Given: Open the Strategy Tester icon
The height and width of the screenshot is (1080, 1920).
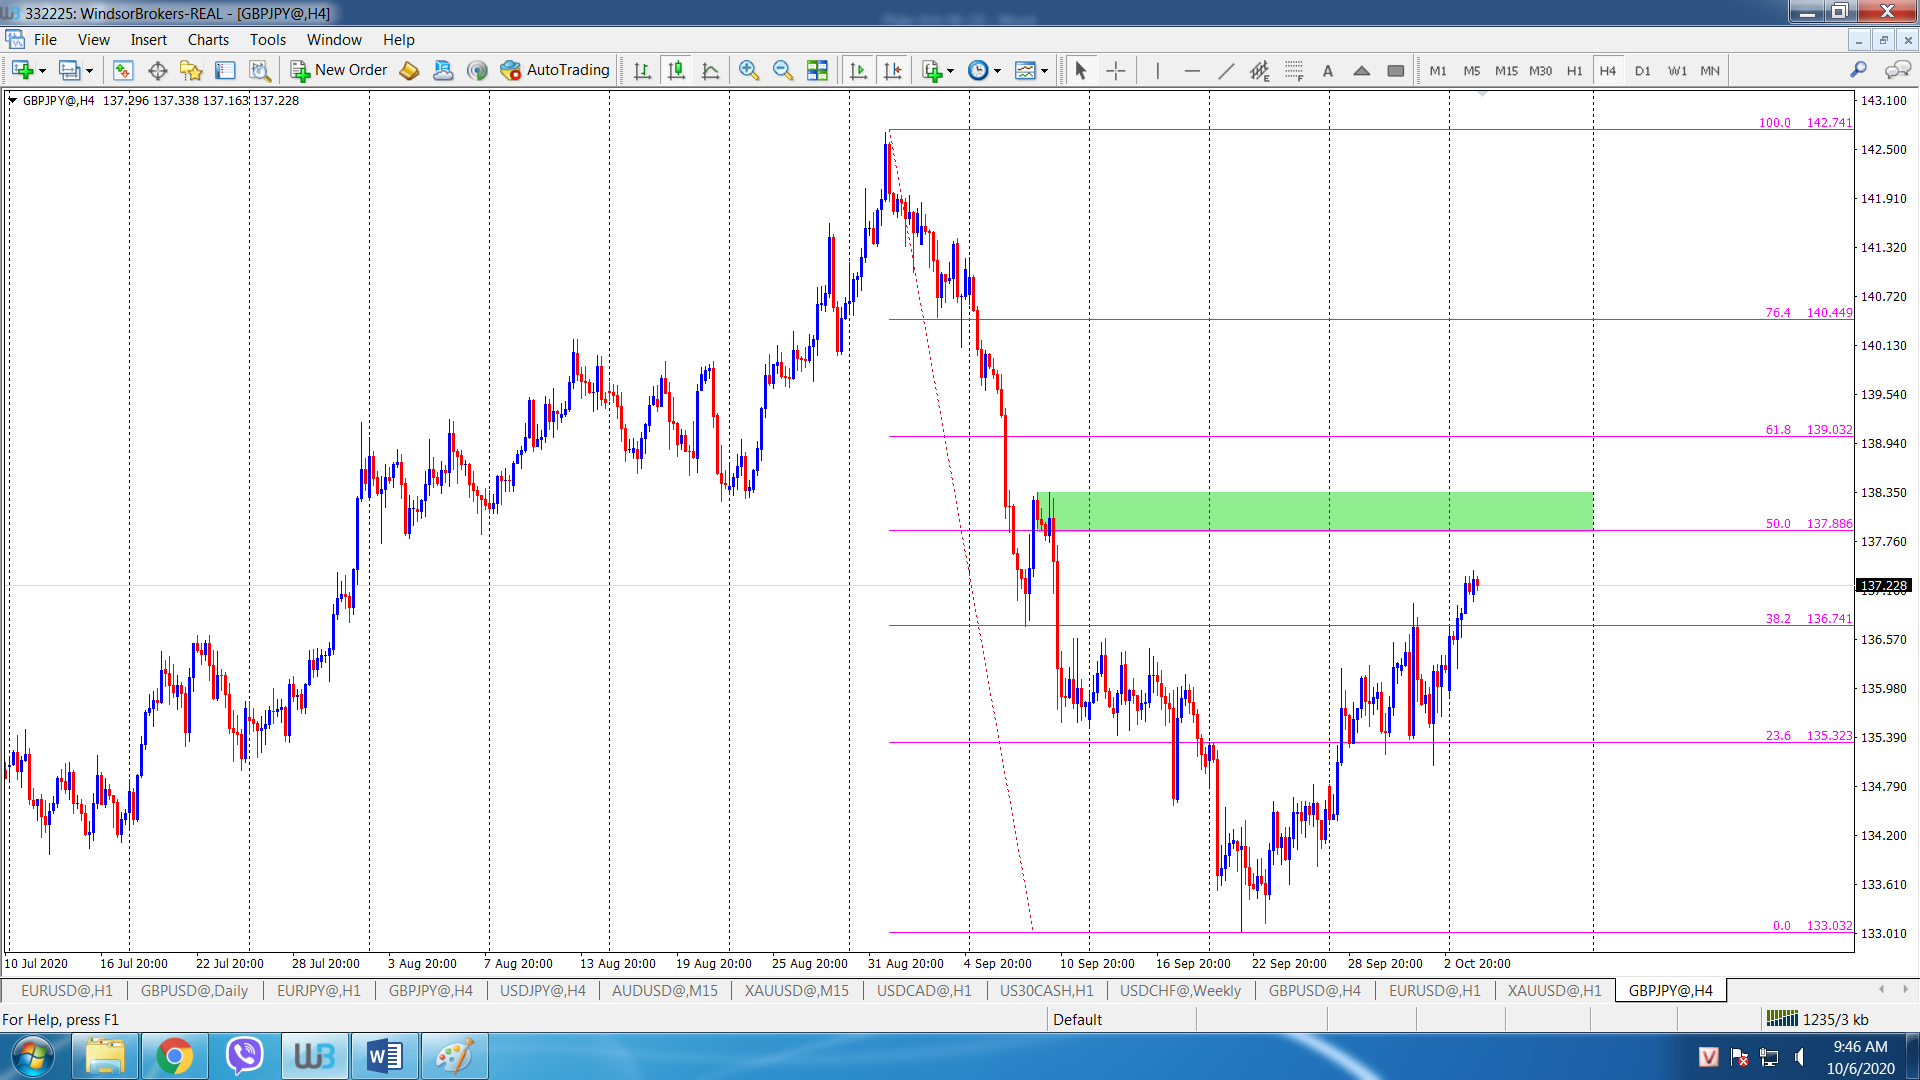Looking at the screenshot, I should click(260, 70).
